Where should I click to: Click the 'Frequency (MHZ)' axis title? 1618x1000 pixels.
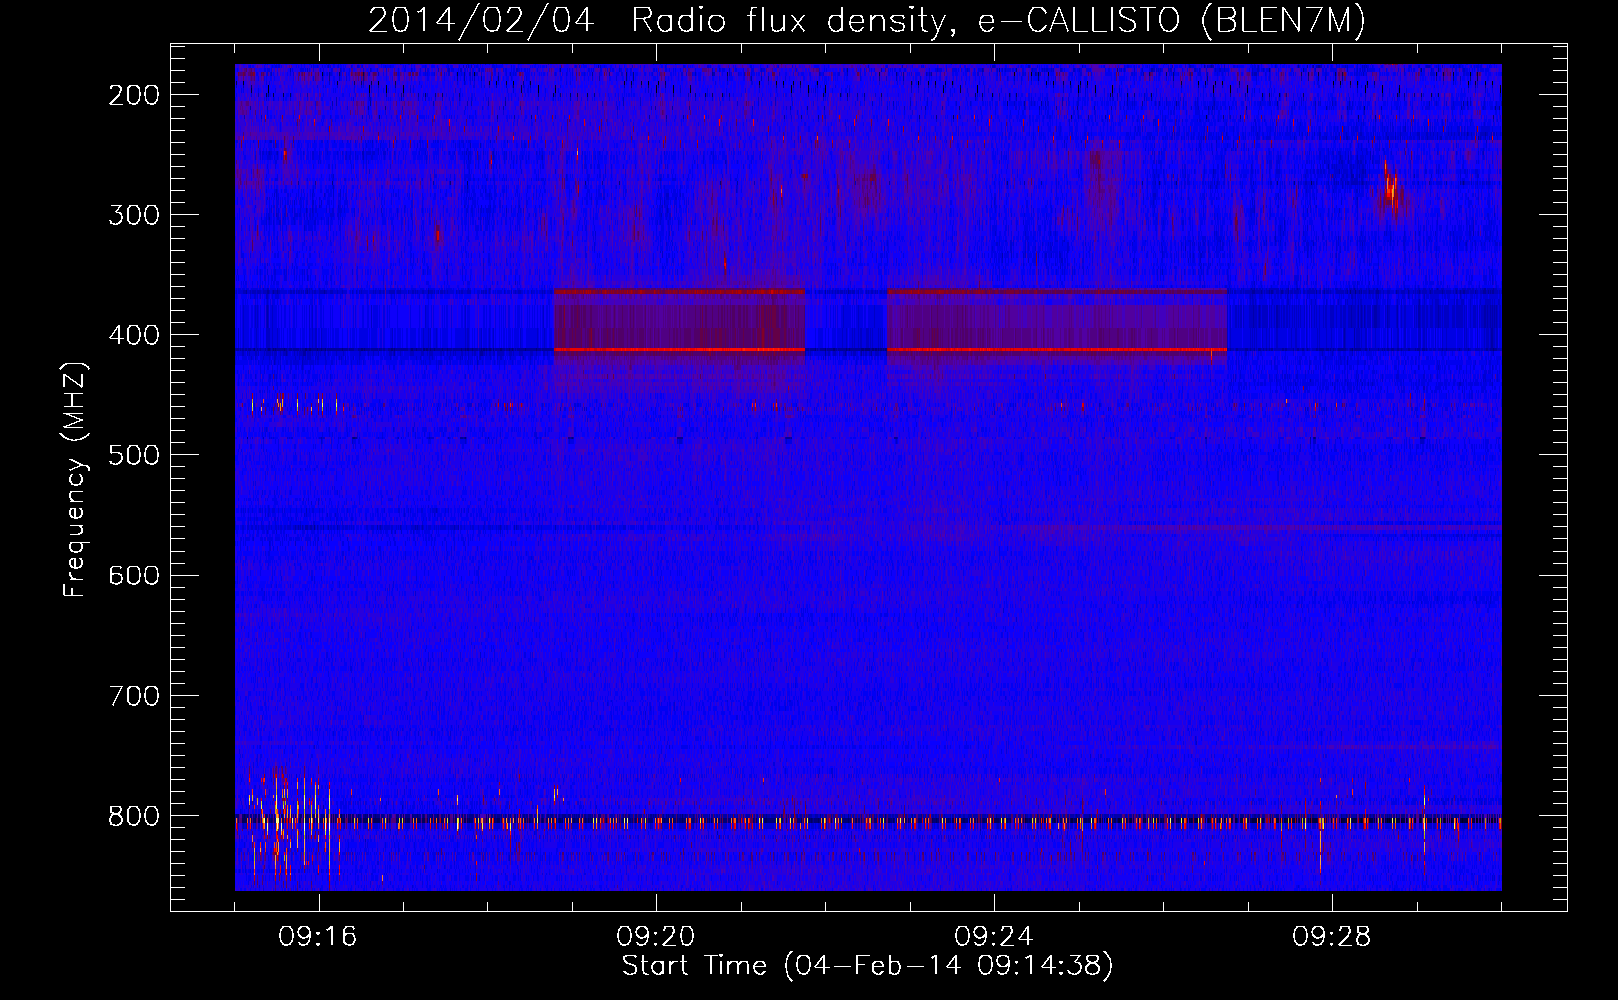pyautogui.click(x=75, y=479)
